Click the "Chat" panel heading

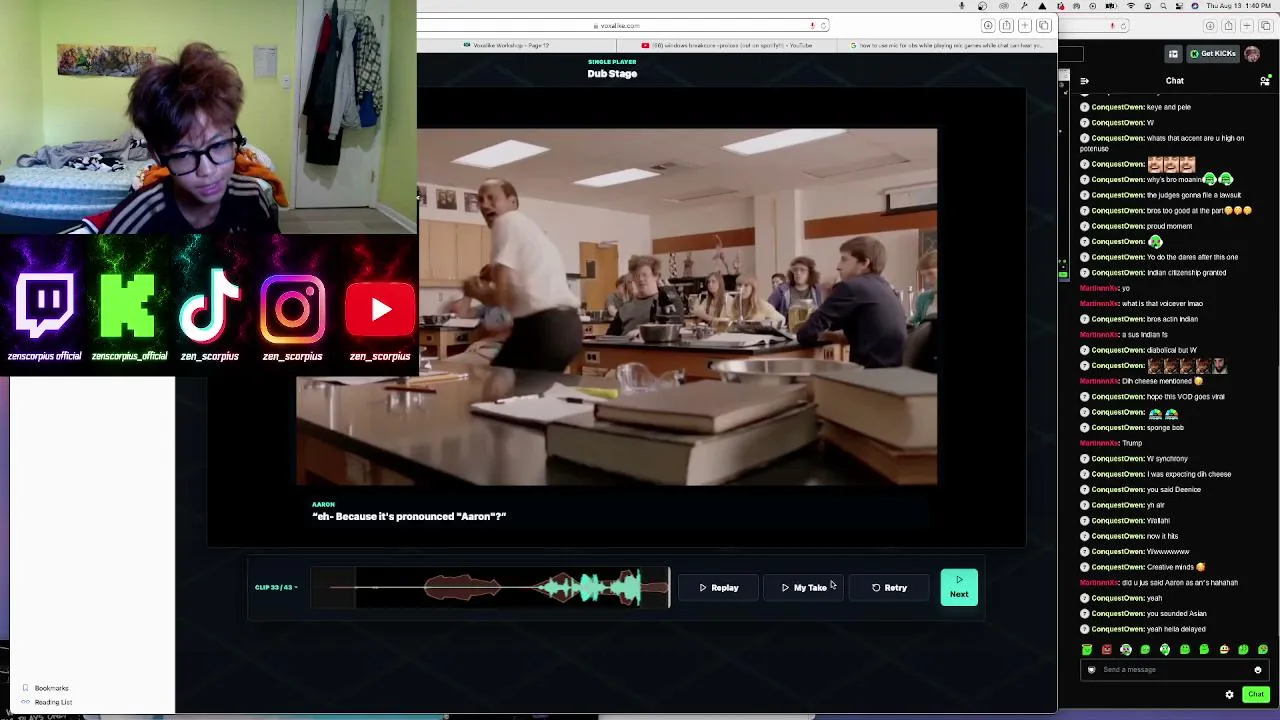click(1175, 81)
